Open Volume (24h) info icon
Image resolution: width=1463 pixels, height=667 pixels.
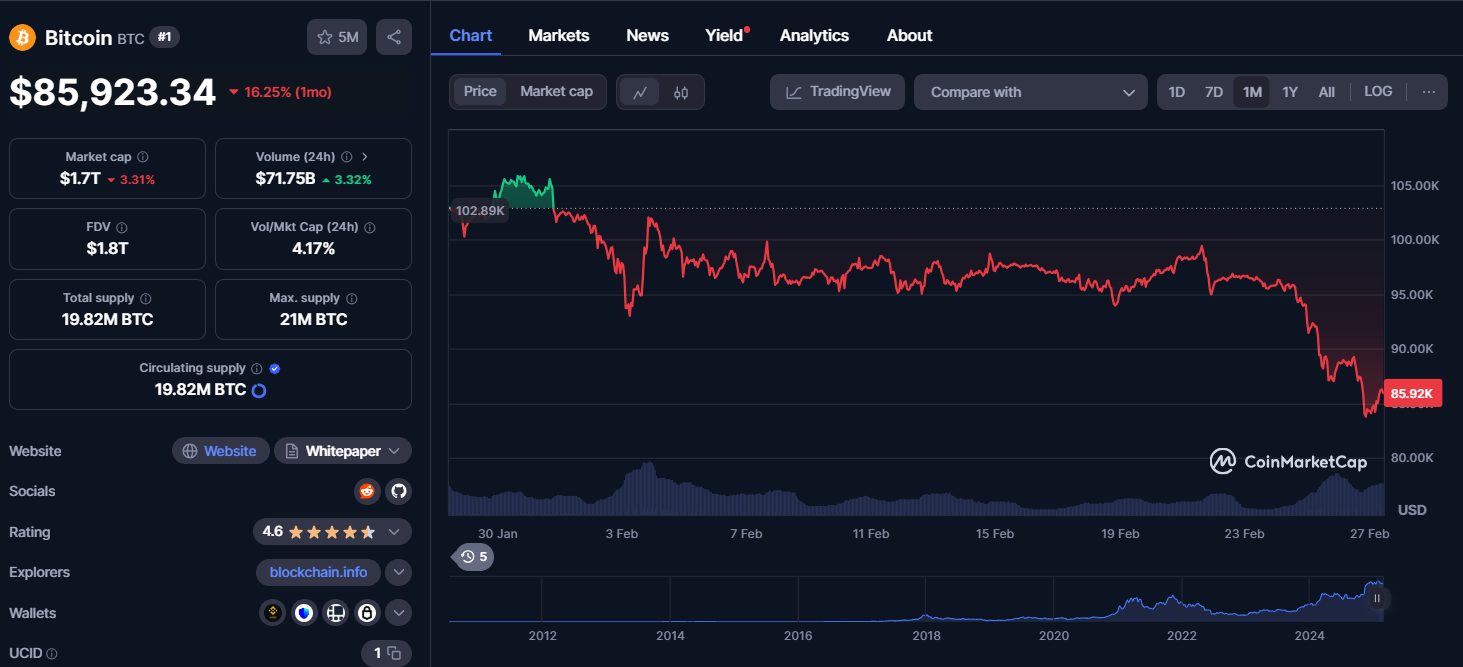pyautogui.click(x=347, y=157)
